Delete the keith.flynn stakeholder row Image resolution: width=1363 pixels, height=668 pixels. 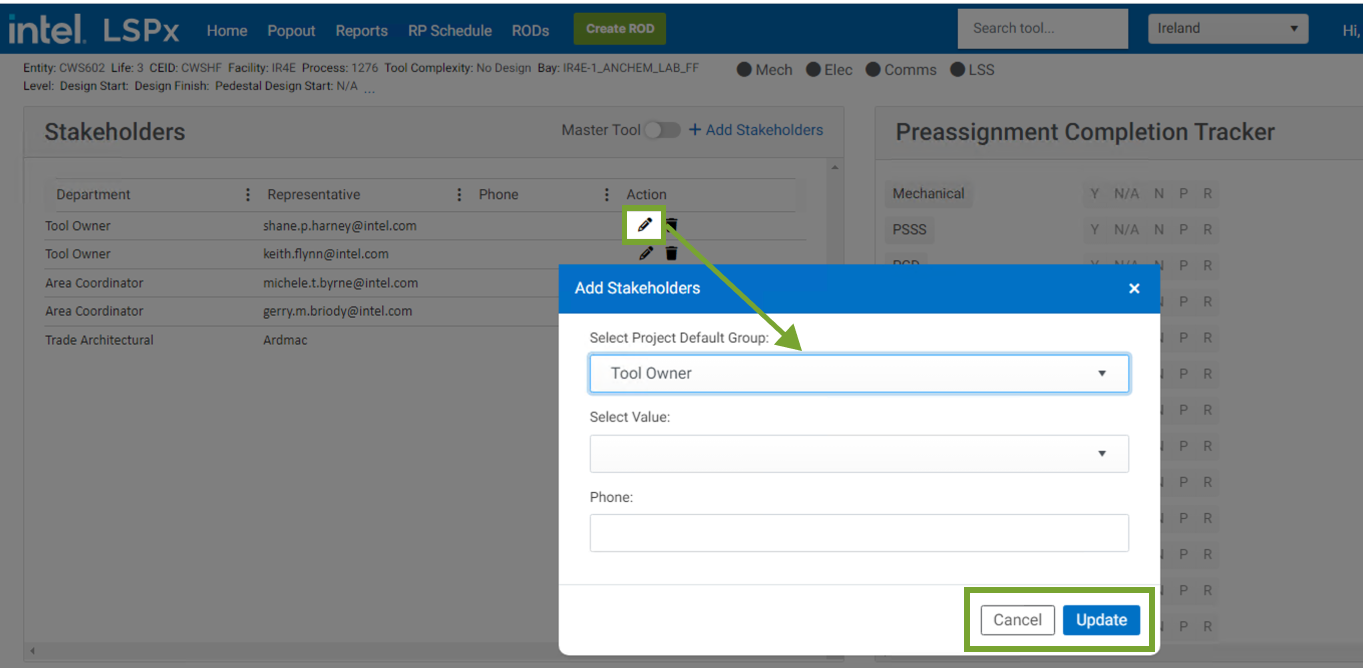click(x=671, y=254)
